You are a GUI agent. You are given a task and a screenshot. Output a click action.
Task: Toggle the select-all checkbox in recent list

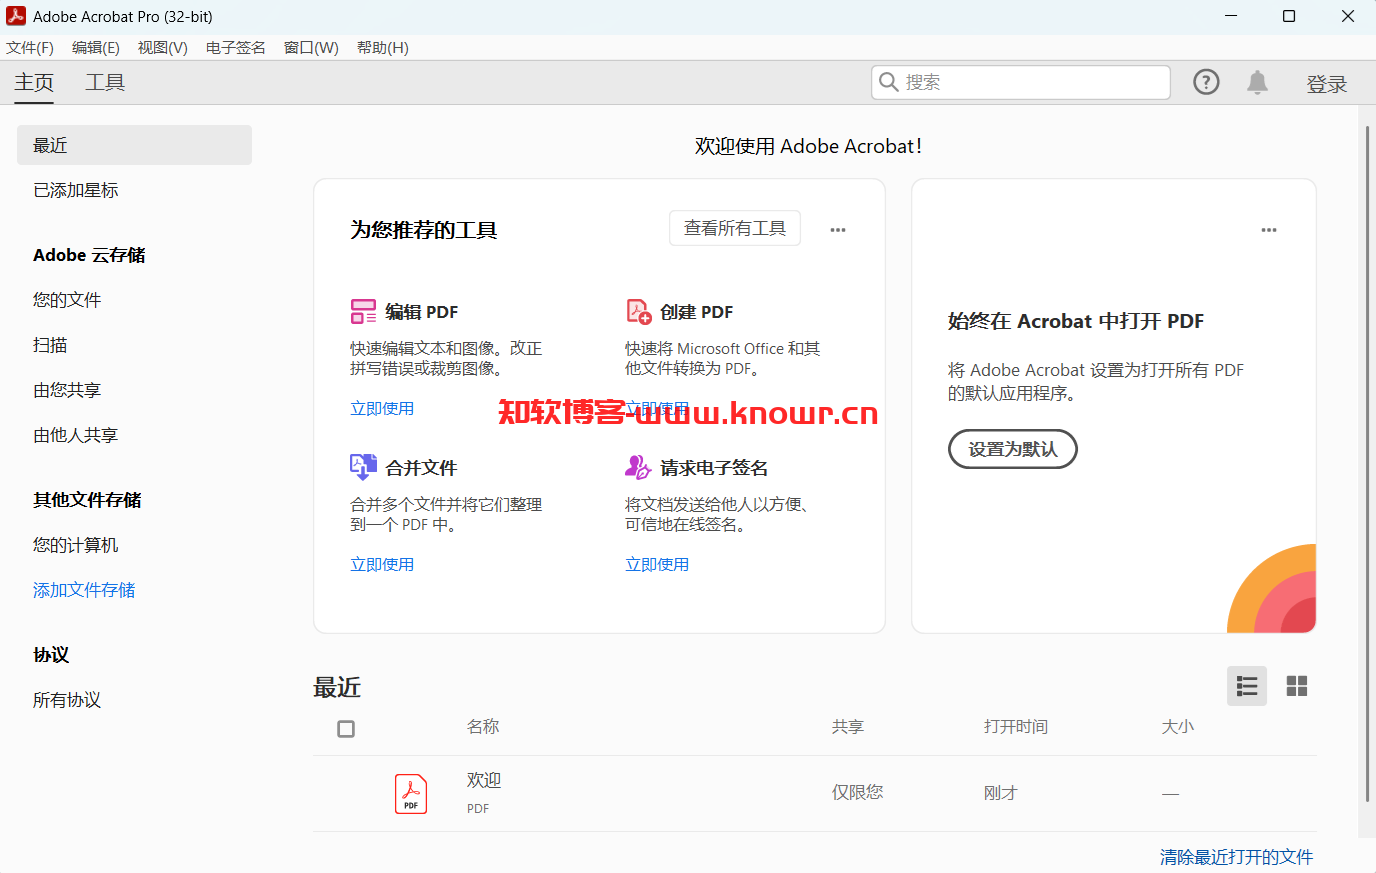tap(346, 729)
